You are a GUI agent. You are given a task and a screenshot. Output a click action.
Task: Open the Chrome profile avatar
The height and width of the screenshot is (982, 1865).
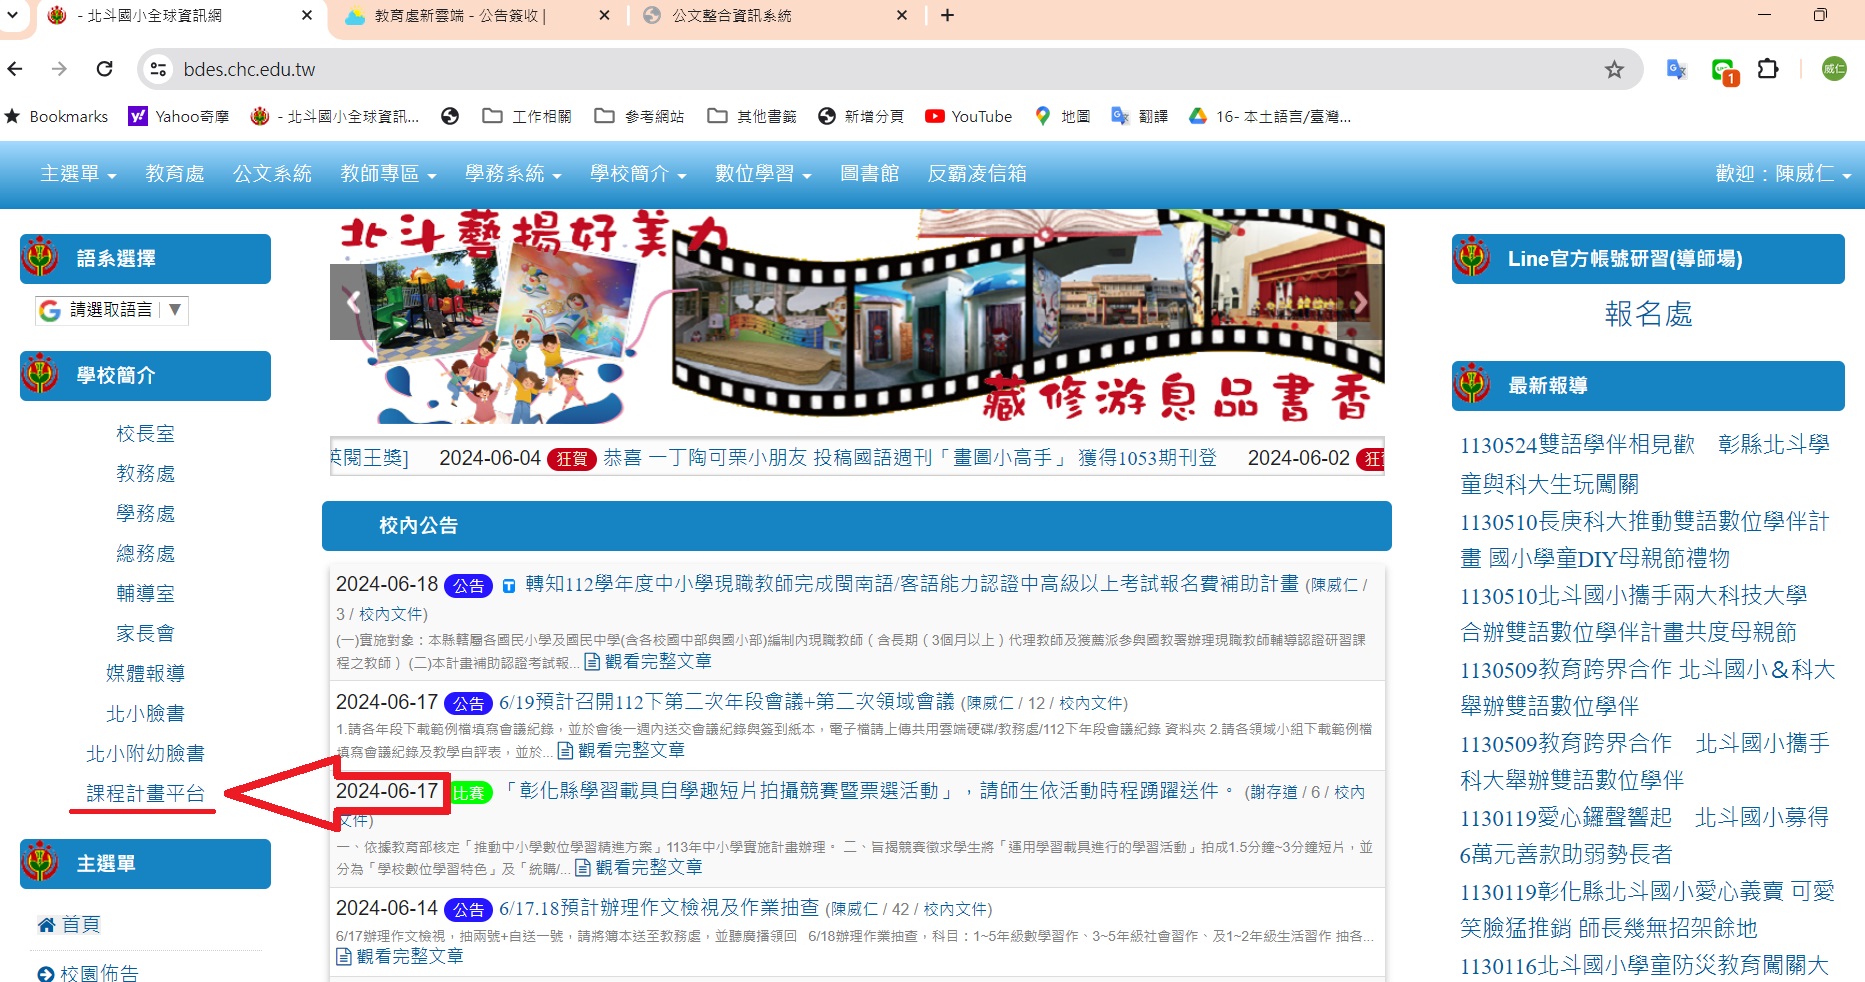coord(1834,69)
